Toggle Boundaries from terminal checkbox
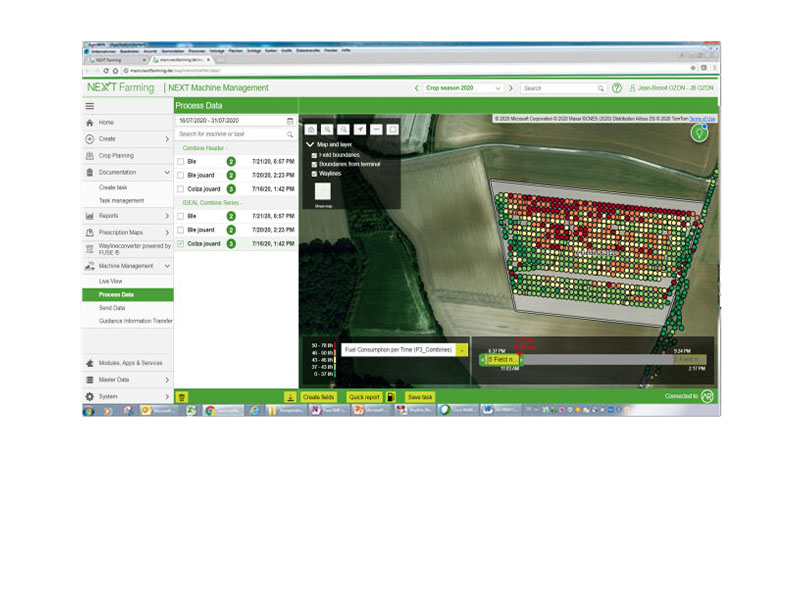Viewport: 800px width, 600px height. click(x=314, y=164)
